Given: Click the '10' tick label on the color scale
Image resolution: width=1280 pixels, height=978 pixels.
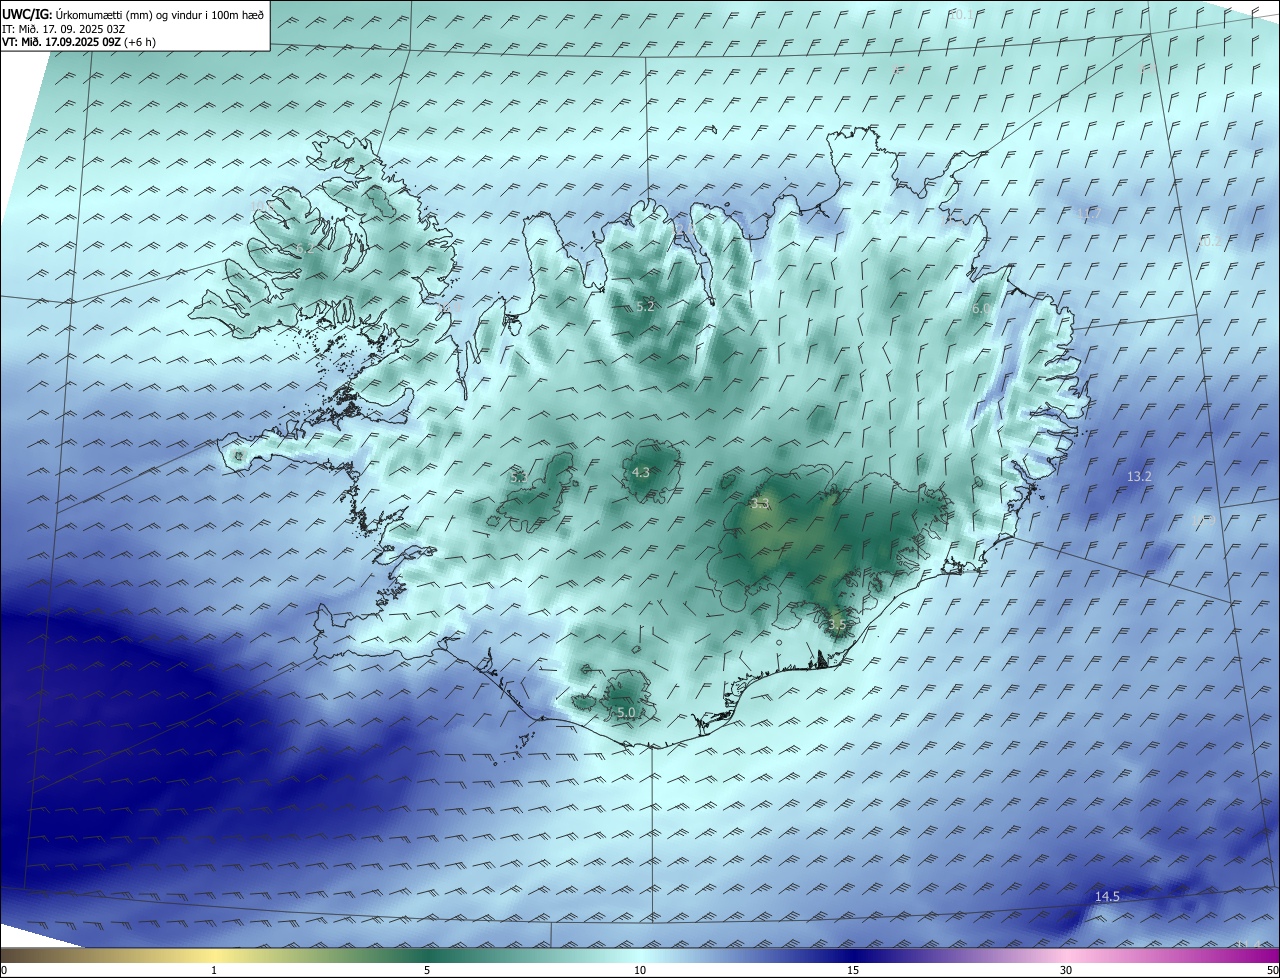Looking at the screenshot, I should (640, 970).
